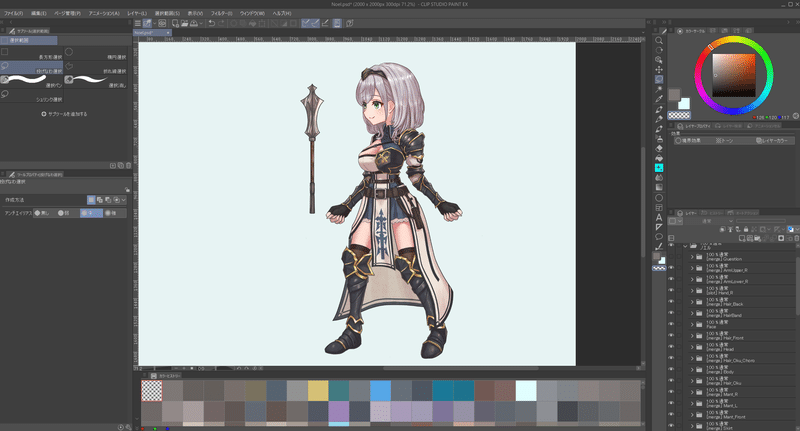This screenshot has width=800, height=431.
Task: Select the last anti-aliasing radio option
Action: click(x=114, y=213)
